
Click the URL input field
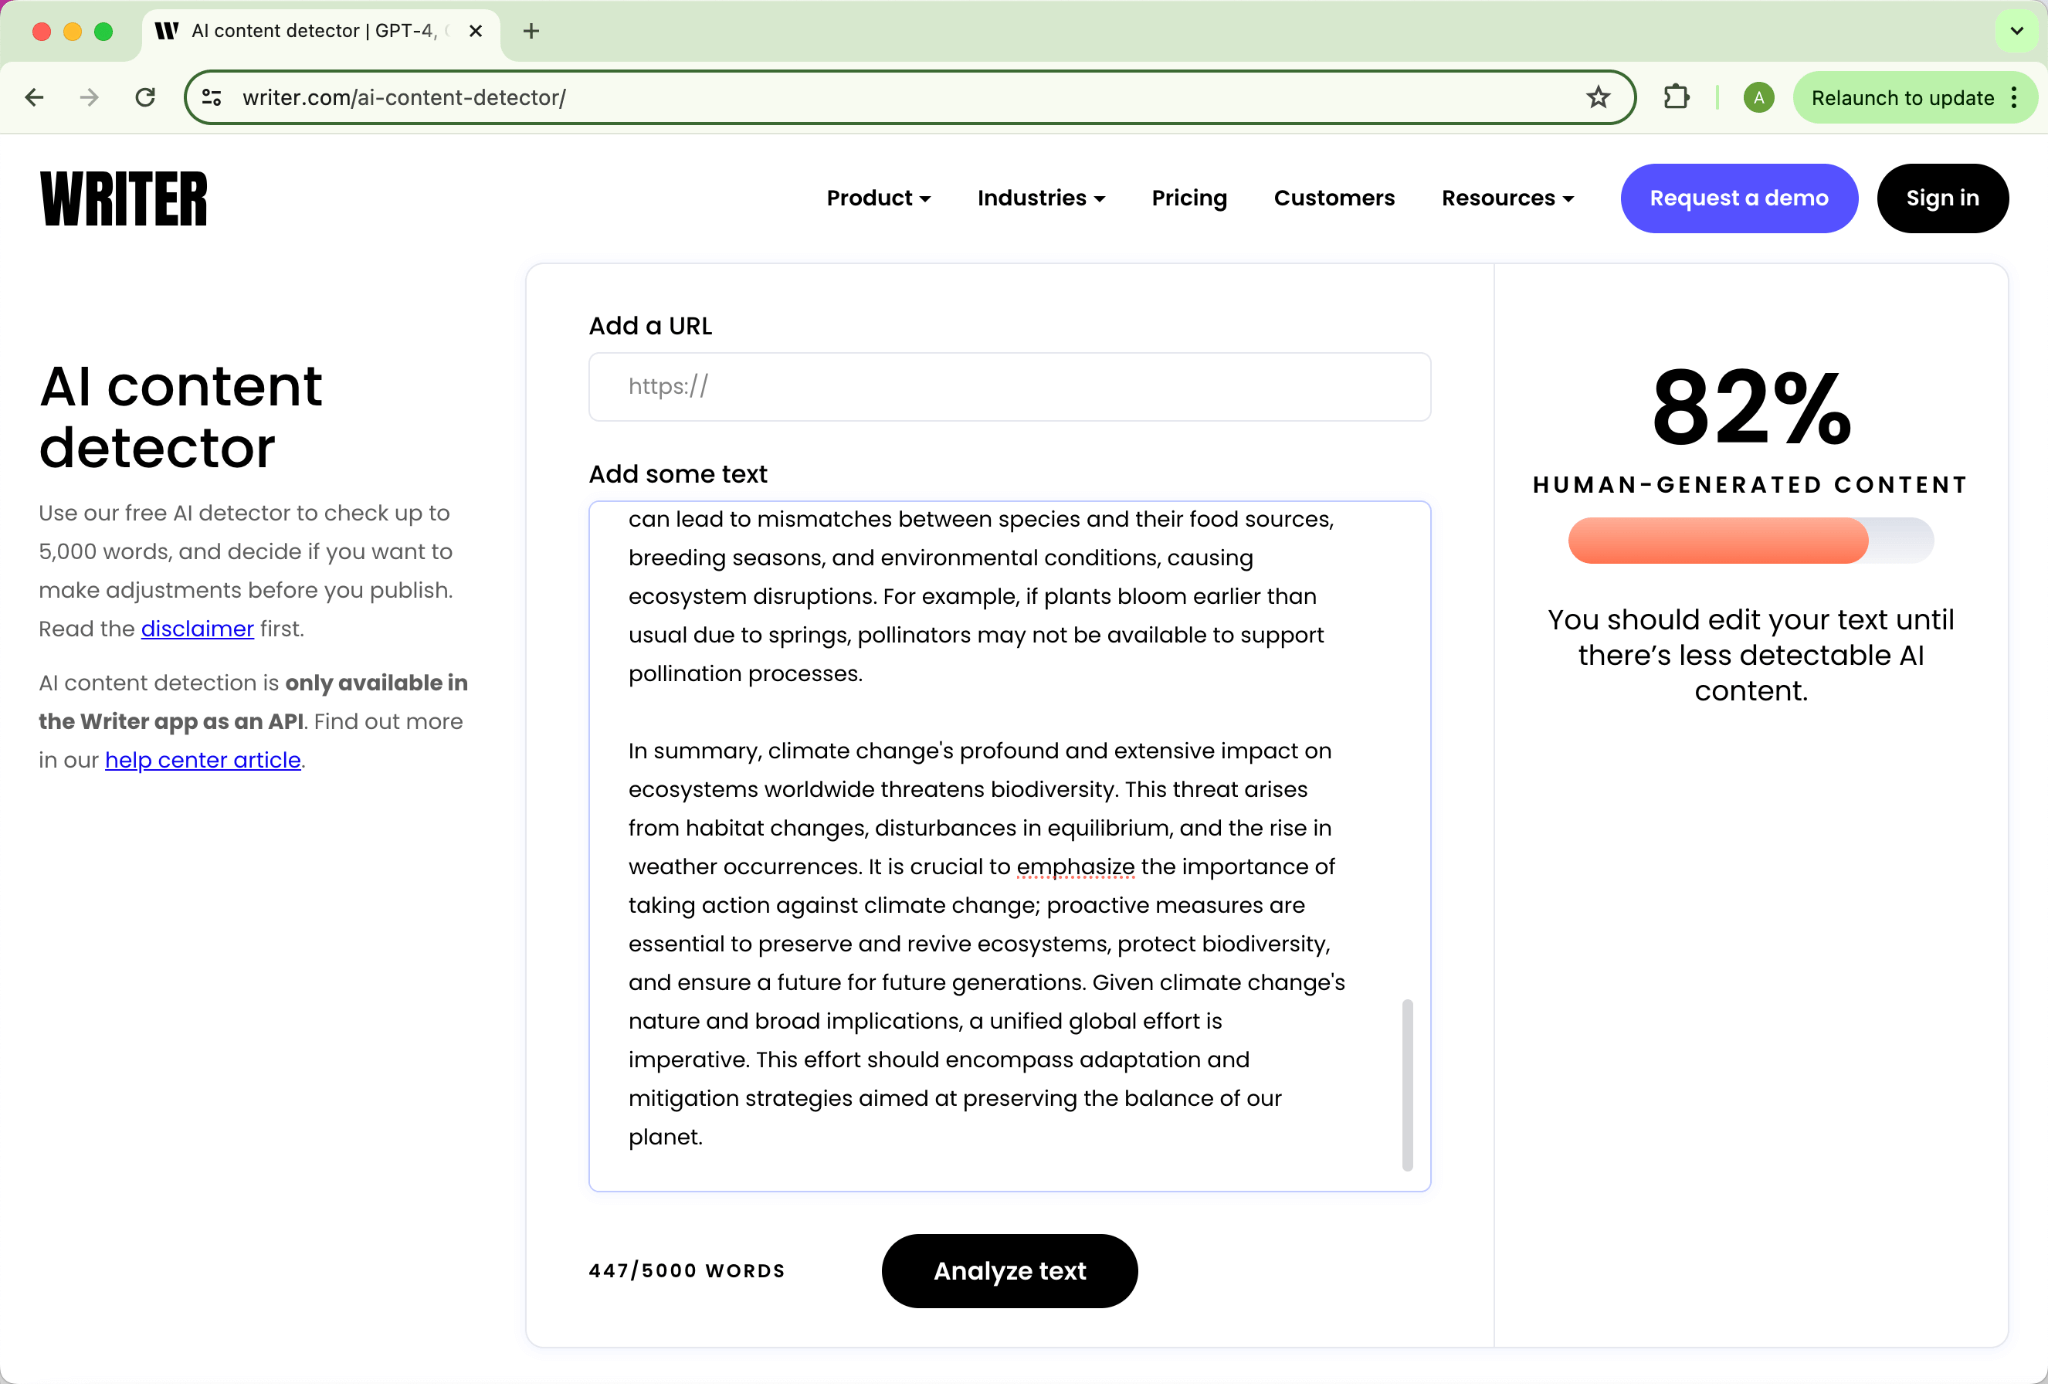(1010, 386)
